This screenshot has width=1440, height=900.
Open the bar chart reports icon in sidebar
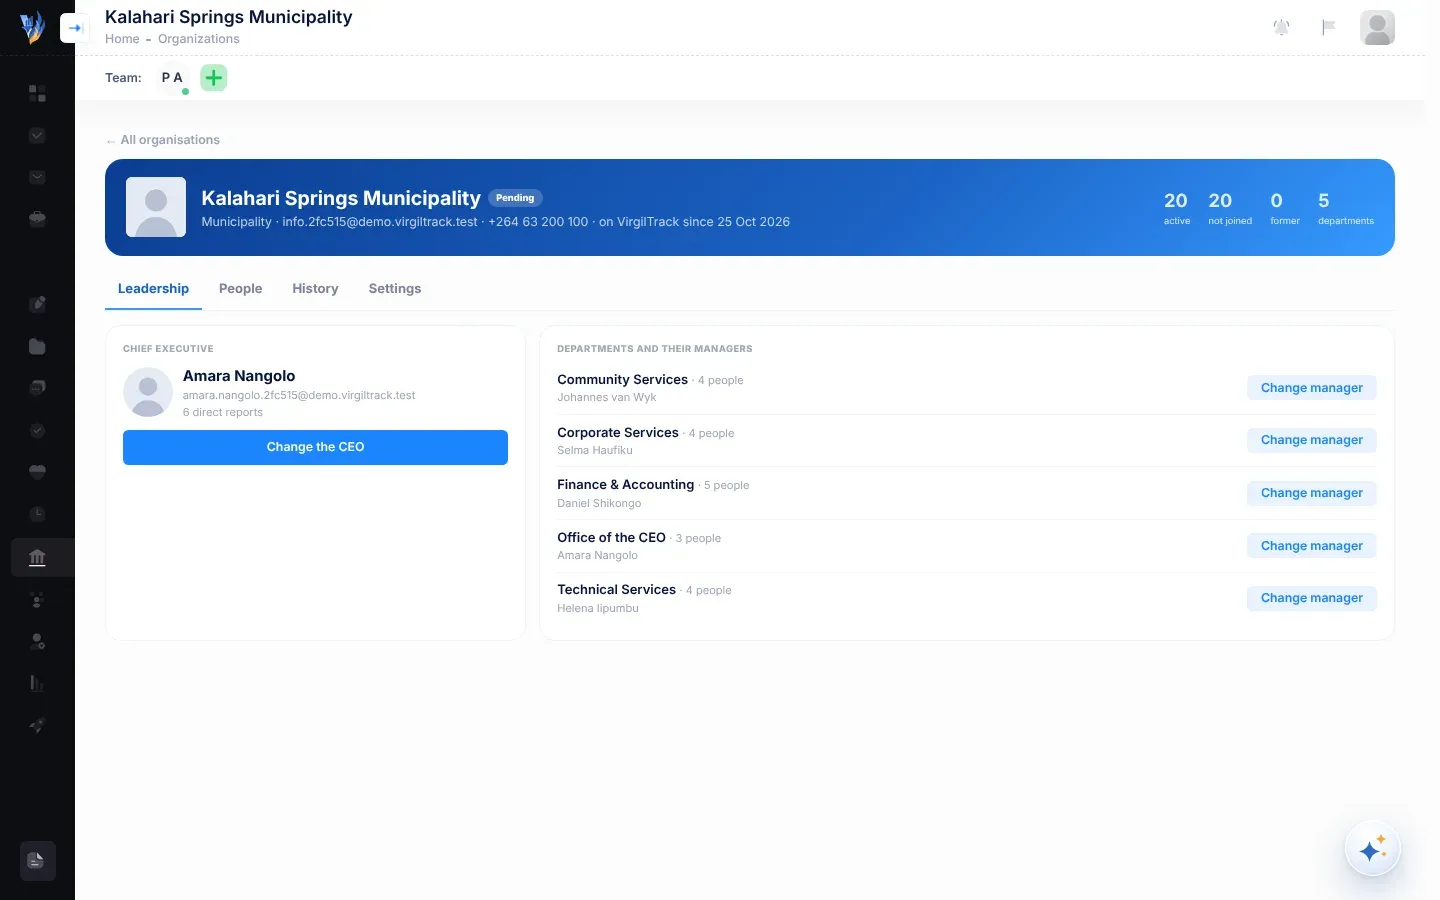[x=37, y=683]
